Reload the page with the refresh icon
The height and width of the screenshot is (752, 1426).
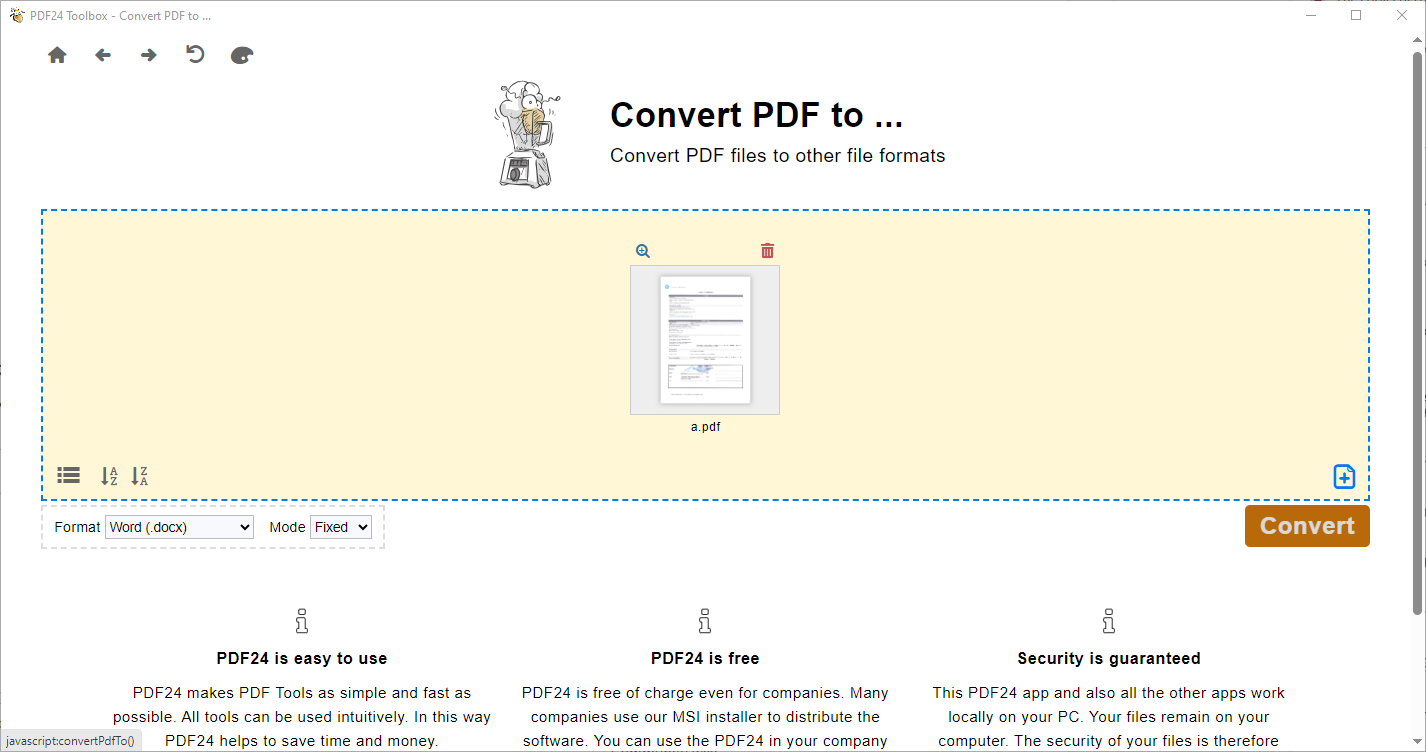(x=195, y=54)
